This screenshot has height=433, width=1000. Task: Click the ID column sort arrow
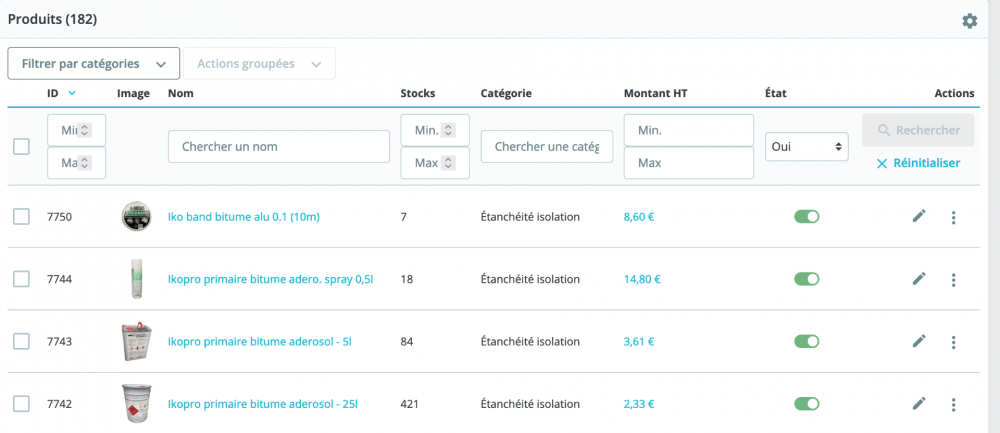coord(72,94)
